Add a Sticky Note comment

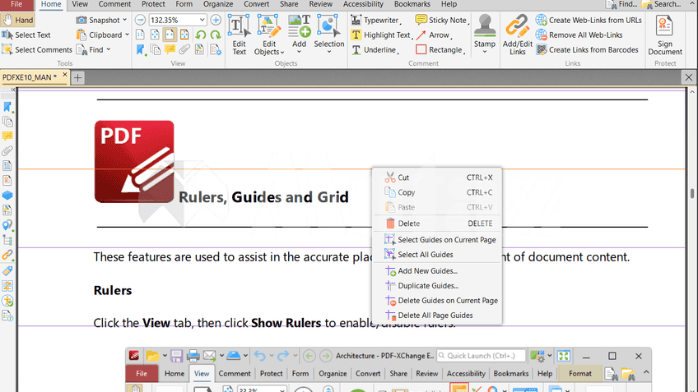[x=442, y=20]
